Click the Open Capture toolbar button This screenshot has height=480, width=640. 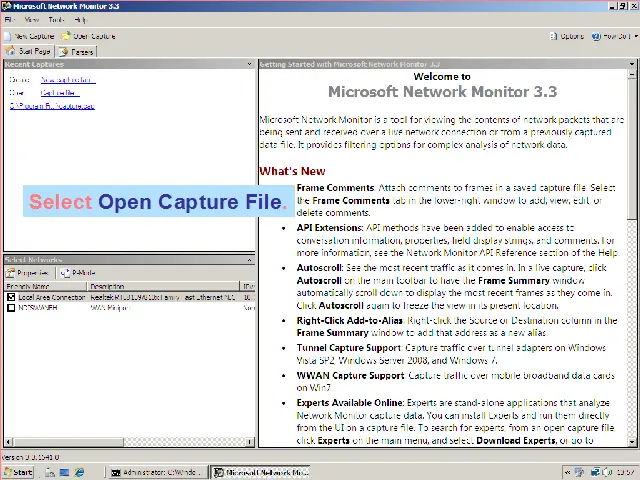coord(89,36)
